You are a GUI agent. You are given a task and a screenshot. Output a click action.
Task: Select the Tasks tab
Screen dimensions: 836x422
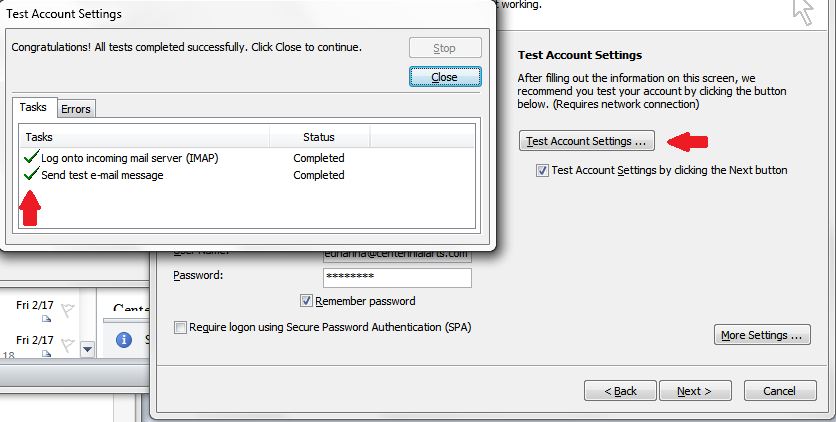[x=34, y=107]
